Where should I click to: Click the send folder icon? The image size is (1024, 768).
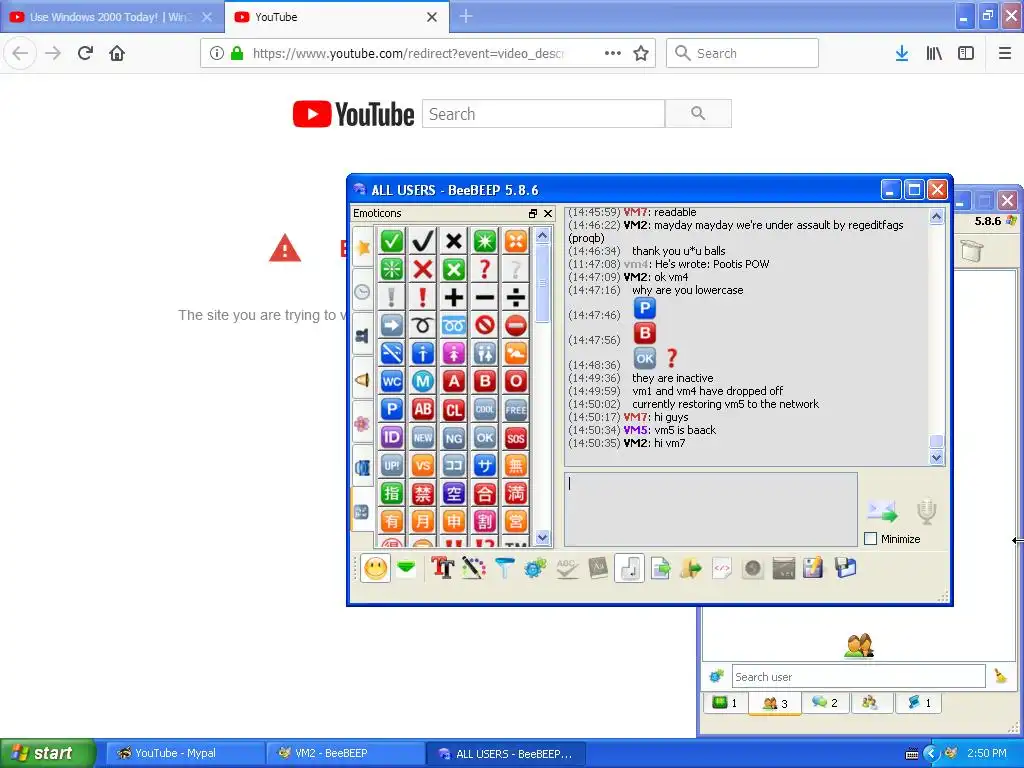pyautogui.click(x=691, y=568)
